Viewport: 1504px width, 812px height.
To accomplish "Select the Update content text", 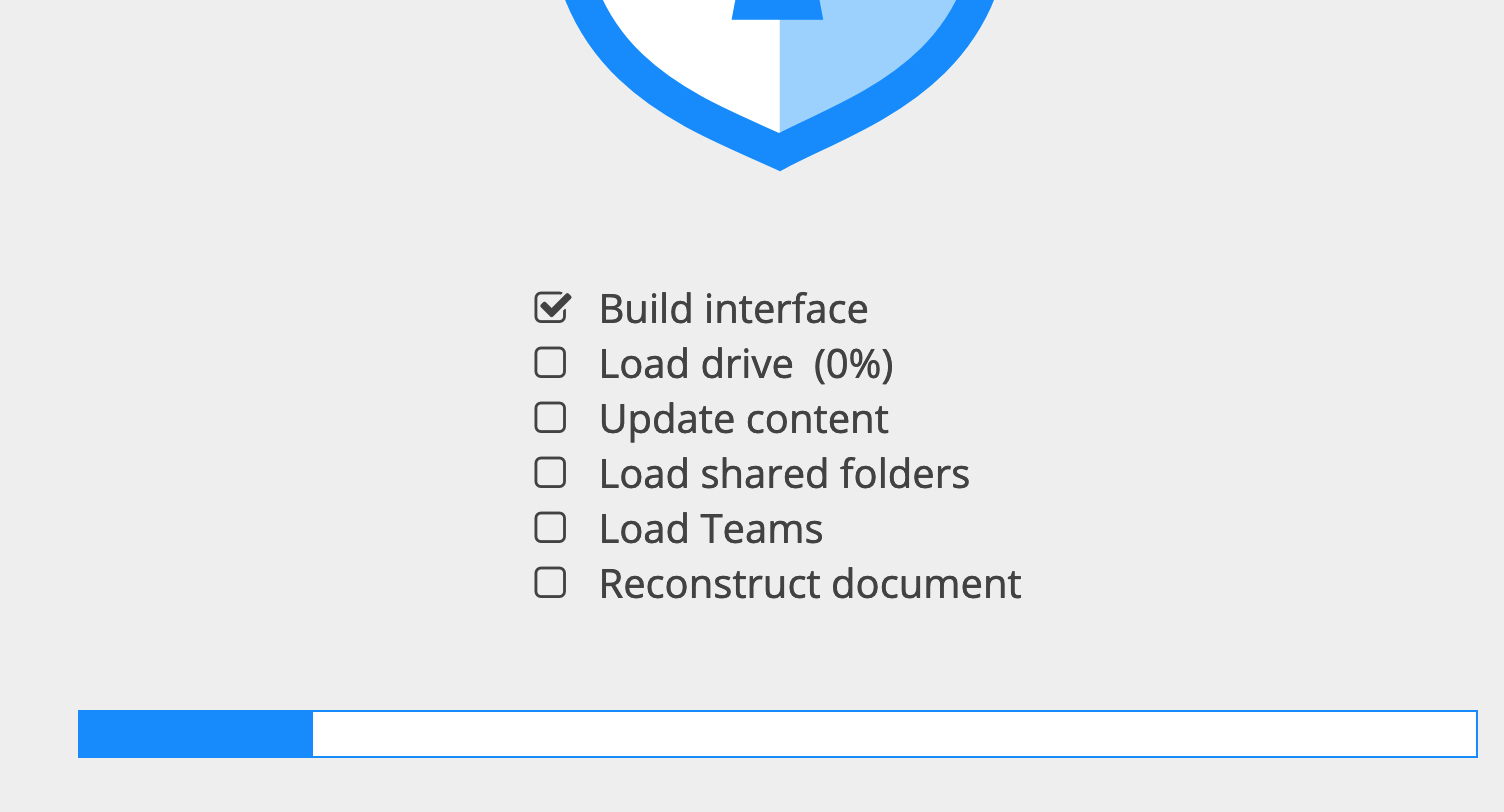I will click(744, 418).
